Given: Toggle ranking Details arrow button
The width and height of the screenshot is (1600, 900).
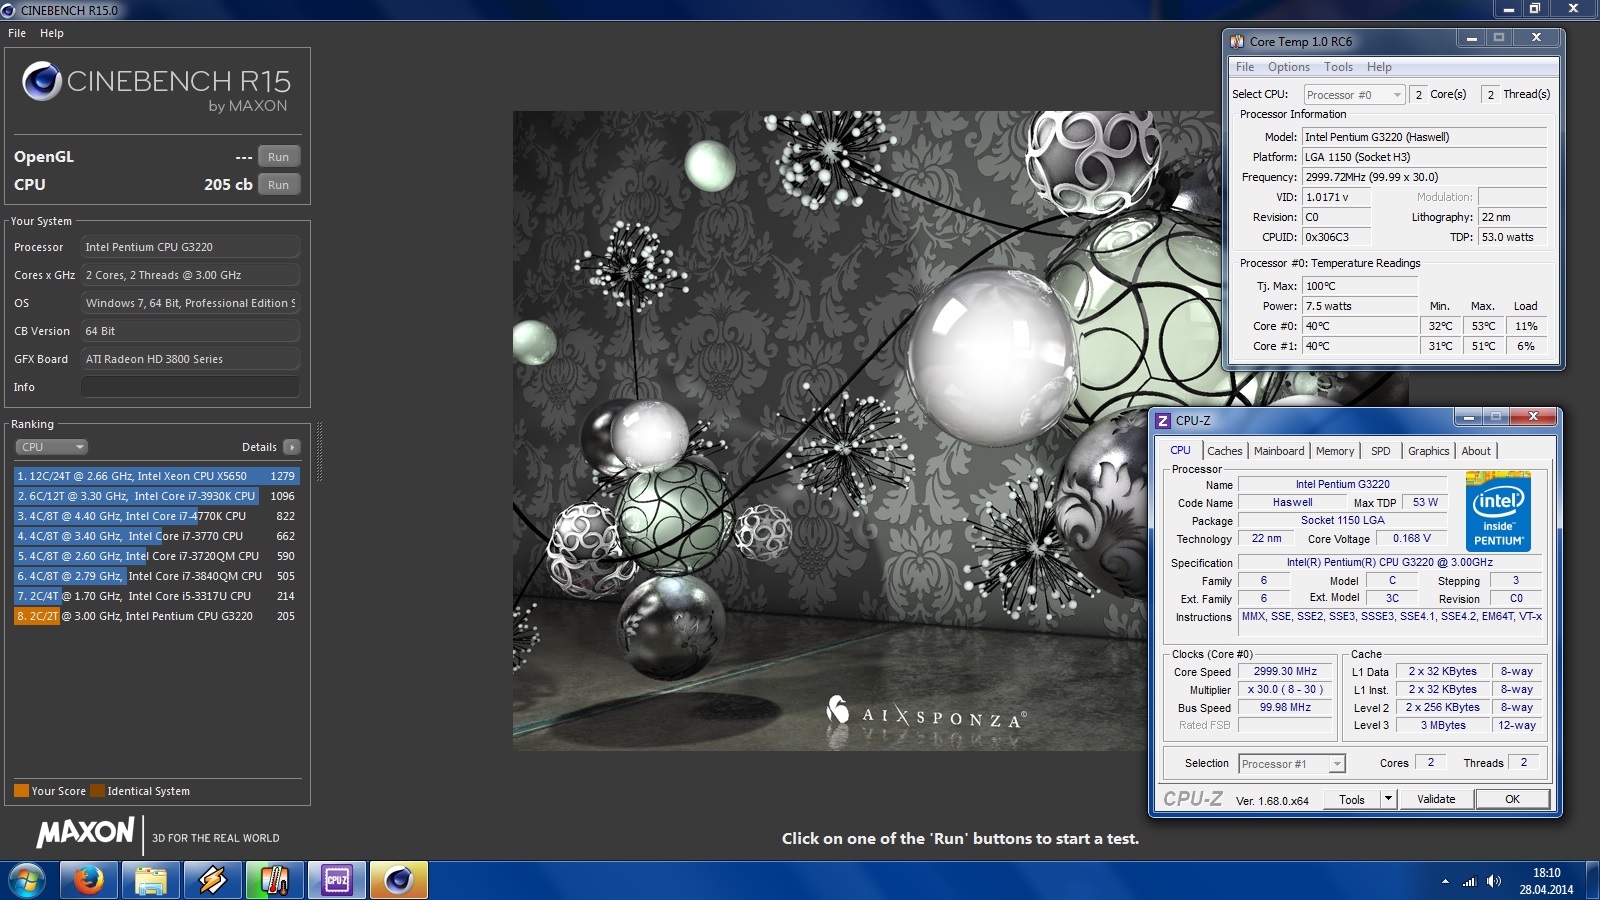Looking at the screenshot, I should tap(291, 447).
